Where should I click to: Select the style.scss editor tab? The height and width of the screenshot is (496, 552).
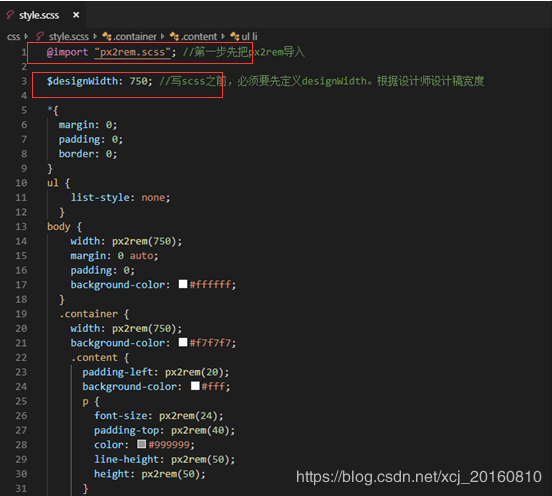click(43, 15)
